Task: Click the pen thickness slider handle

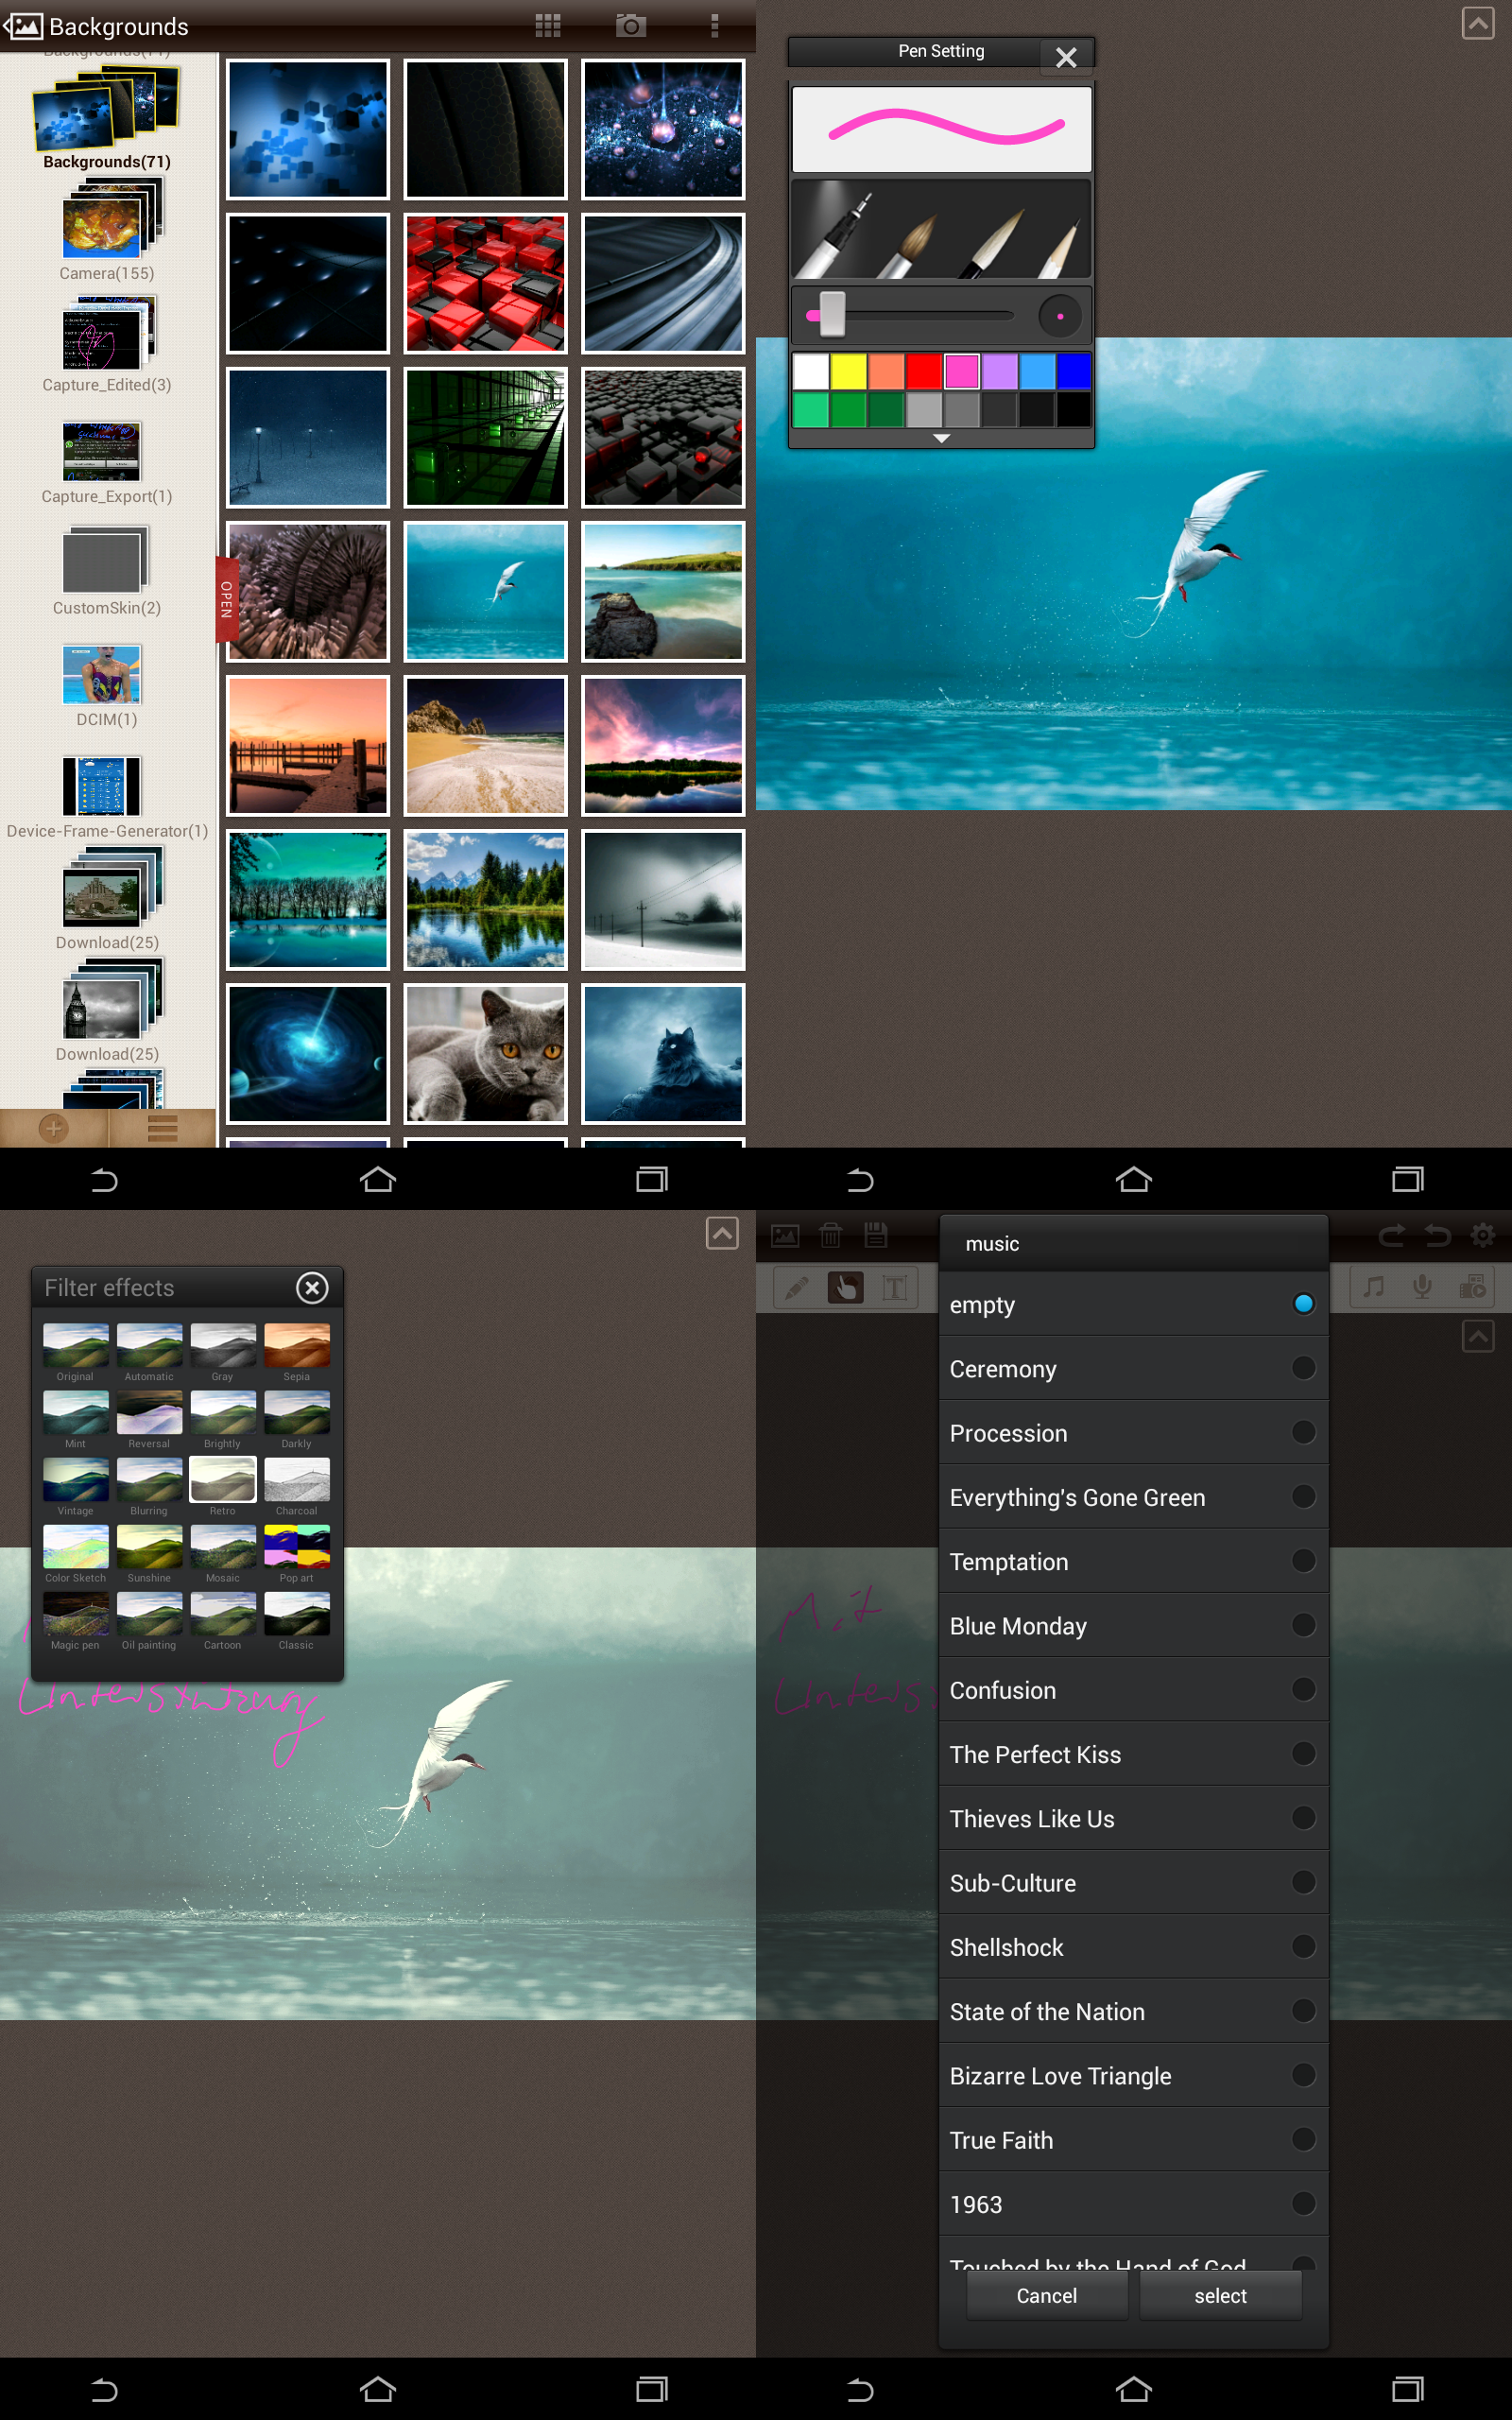Action: coord(832,315)
